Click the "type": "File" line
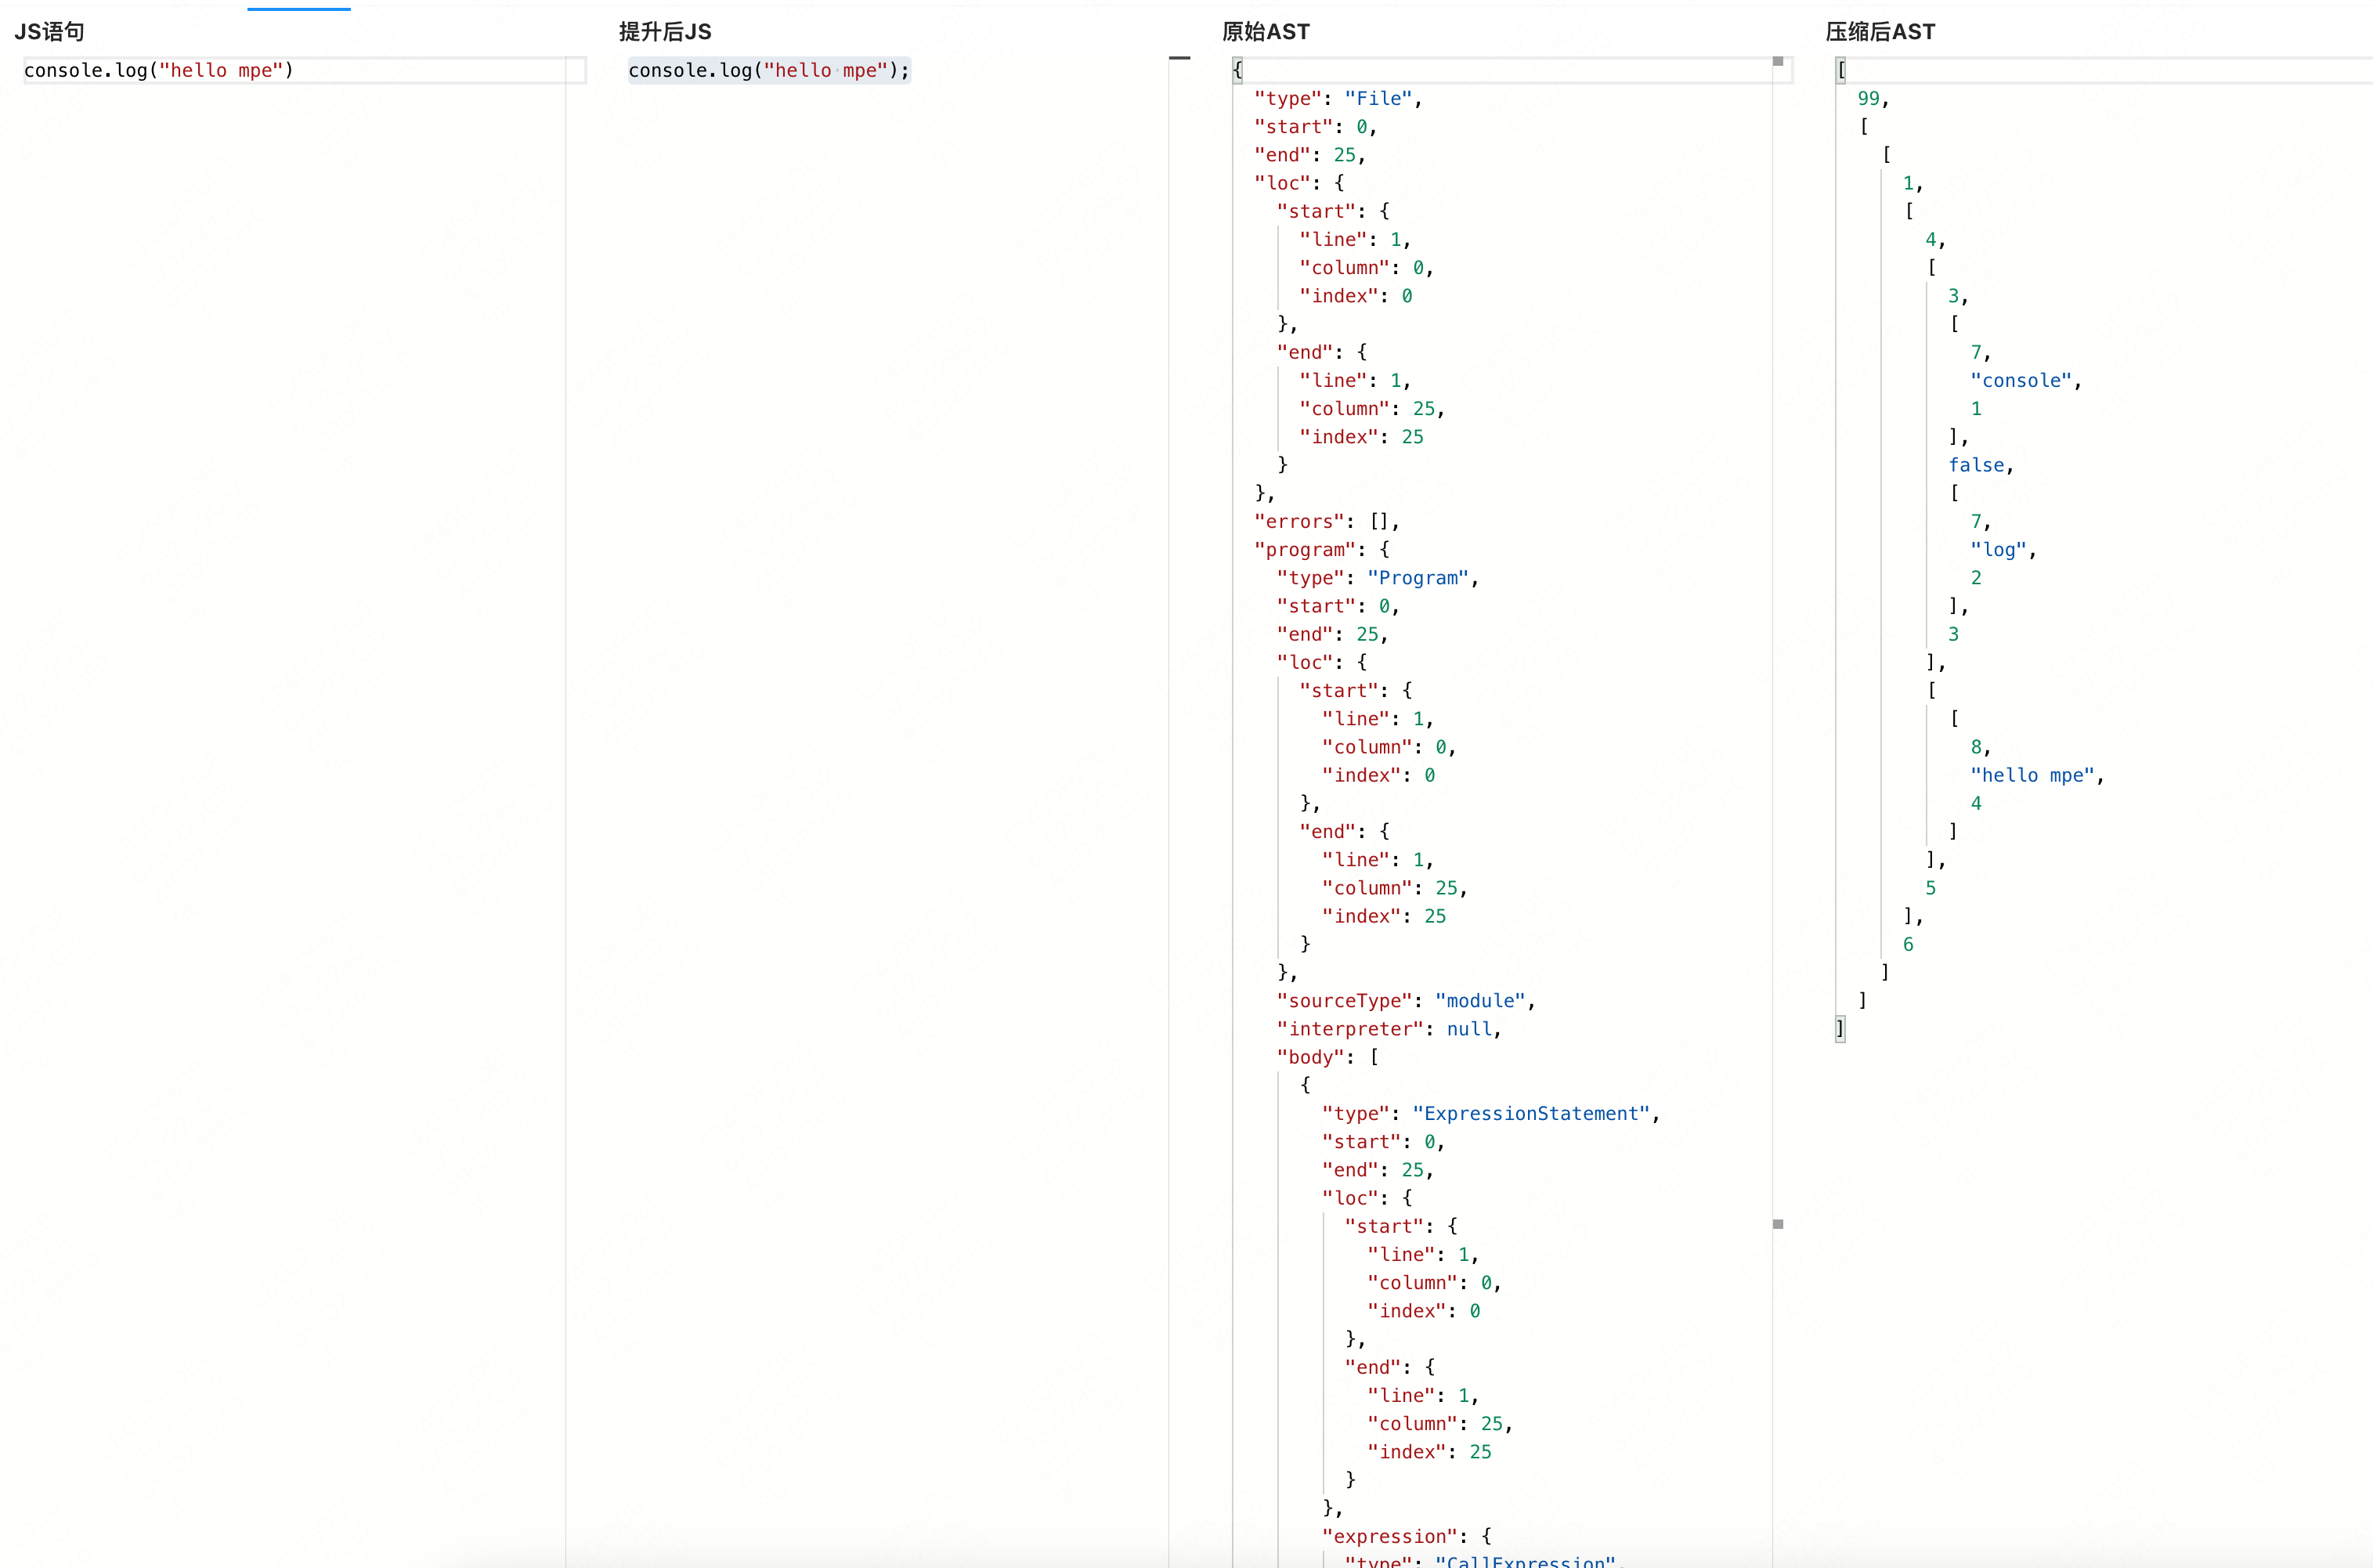Screen dimensions: 2373x1568 click(x=1338, y=98)
